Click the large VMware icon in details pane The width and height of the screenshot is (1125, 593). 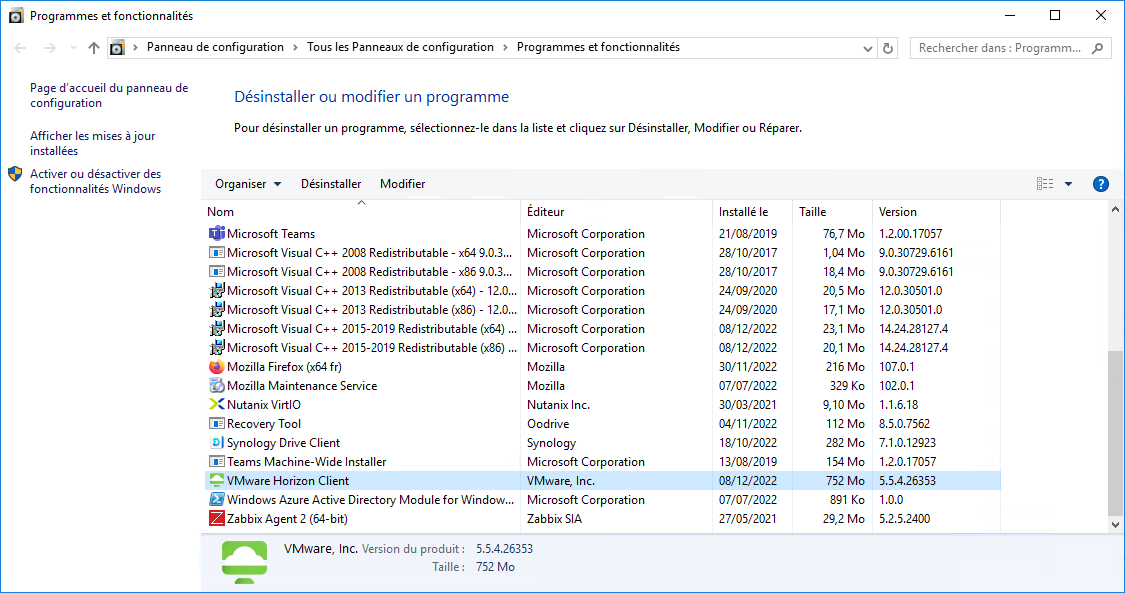pos(245,561)
